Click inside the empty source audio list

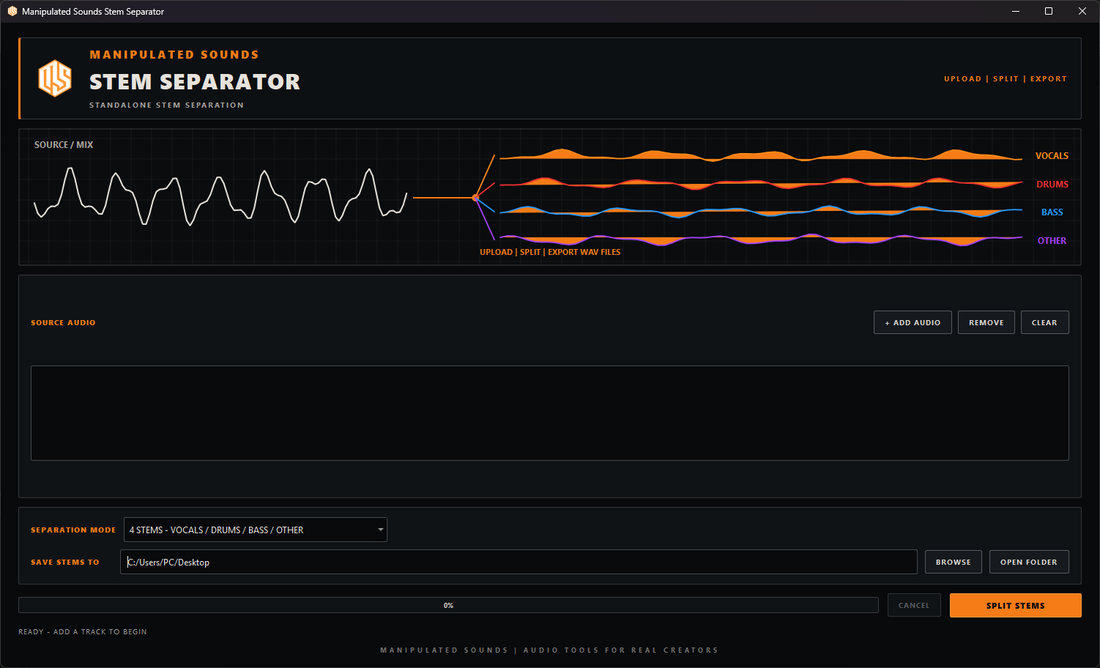point(549,413)
